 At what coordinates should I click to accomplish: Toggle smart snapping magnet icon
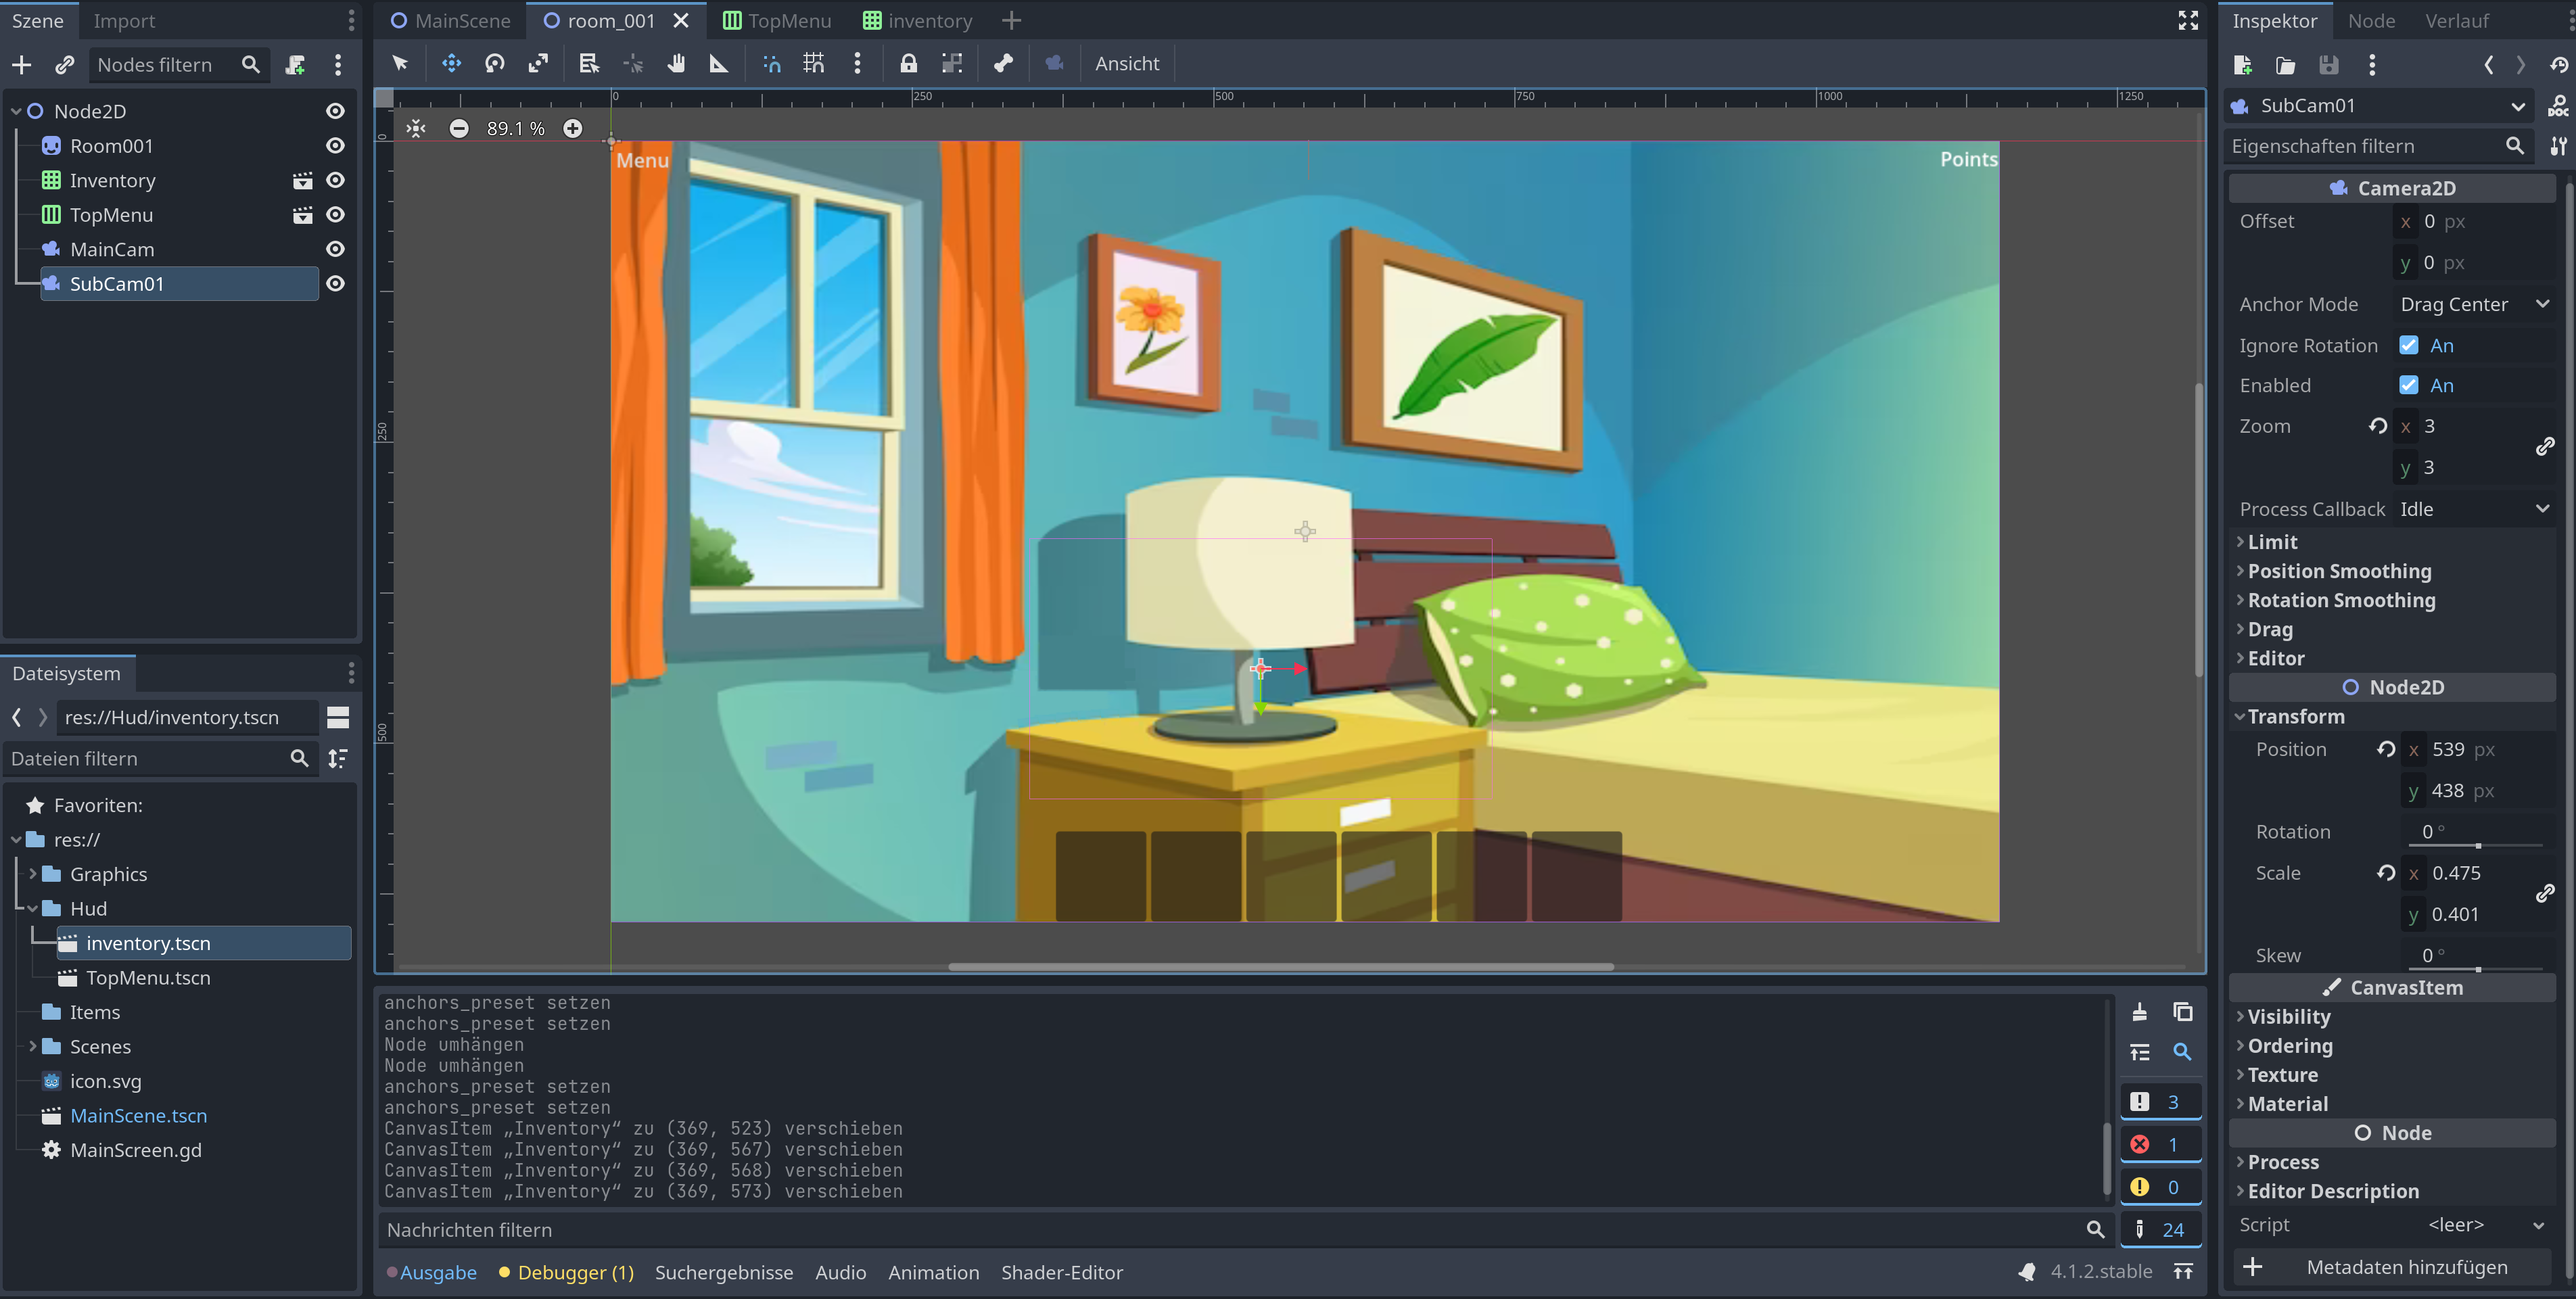771,63
